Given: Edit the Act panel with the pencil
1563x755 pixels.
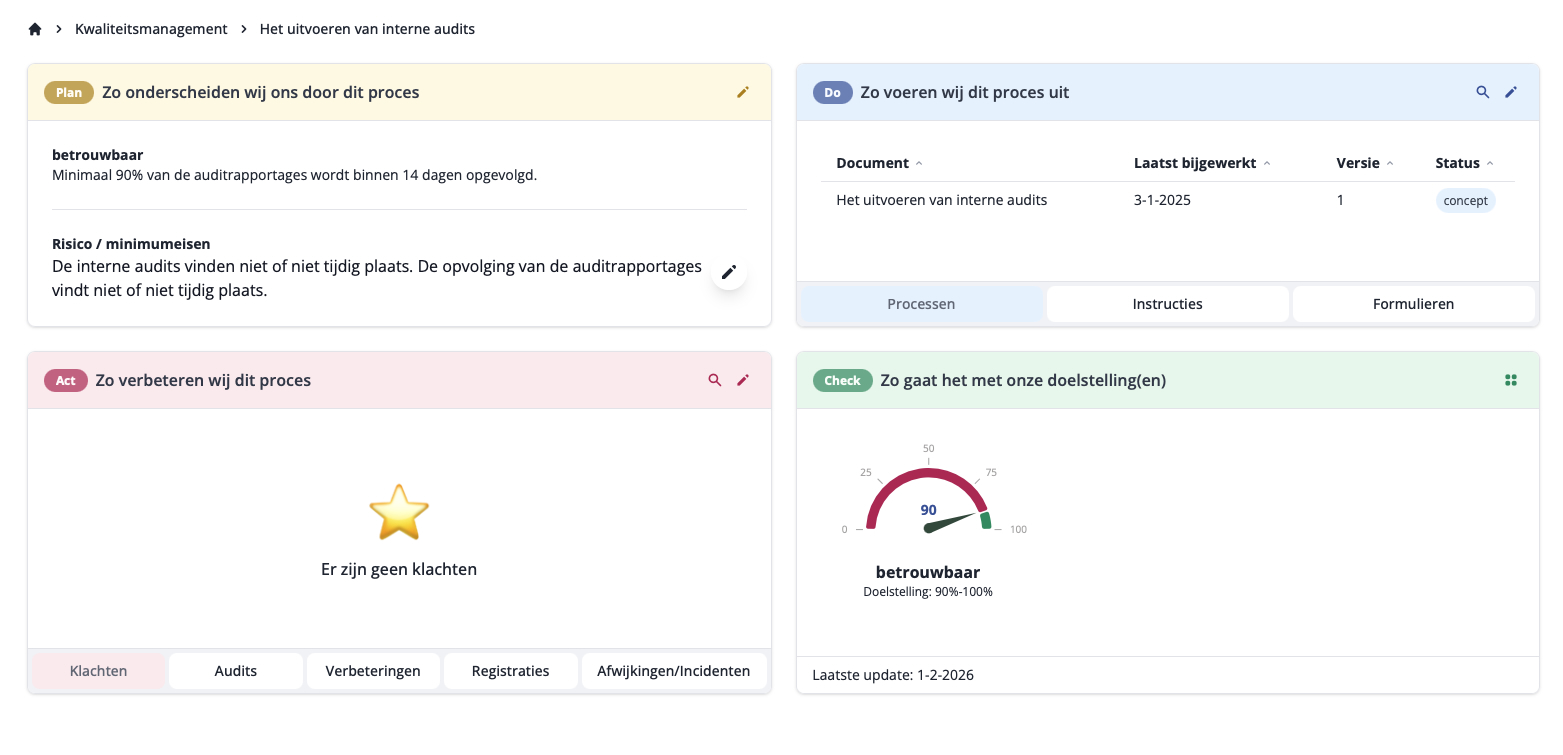Looking at the screenshot, I should (743, 380).
